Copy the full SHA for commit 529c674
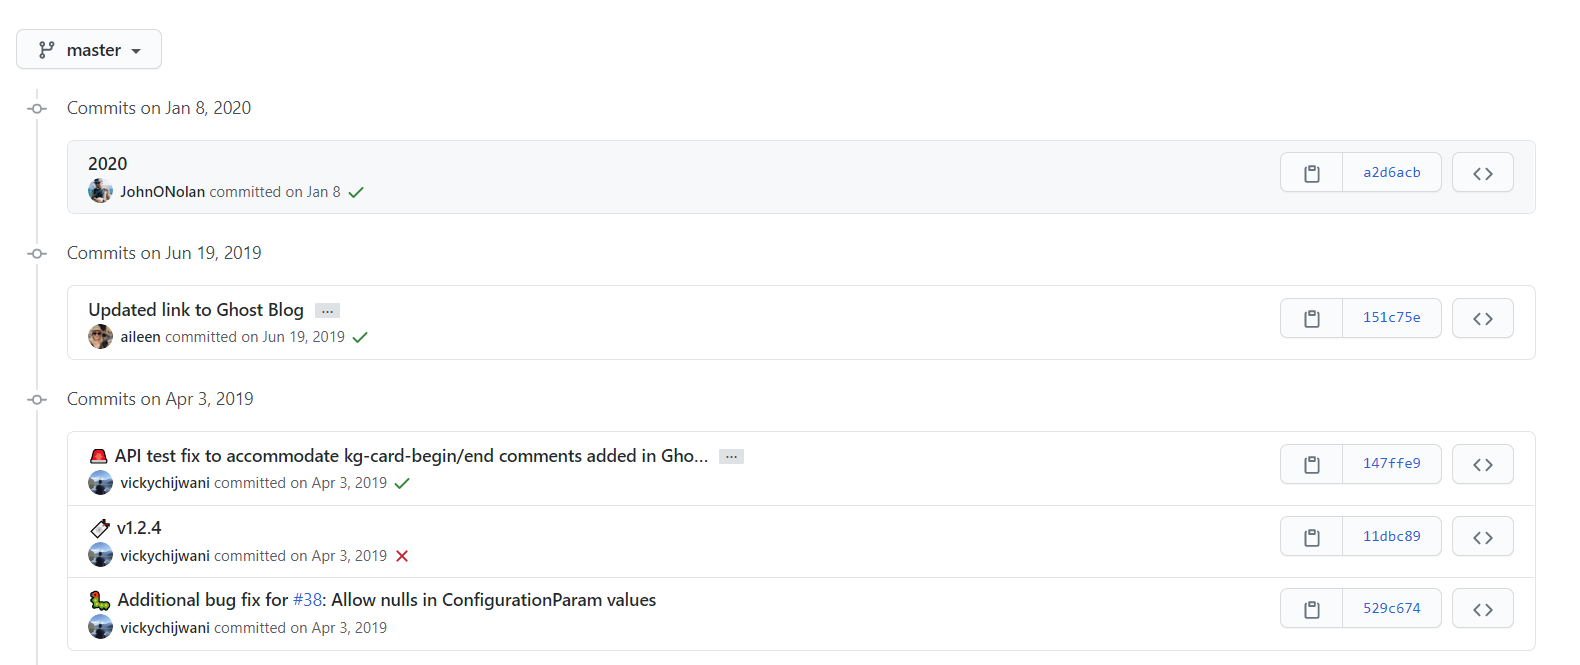The height and width of the screenshot is (665, 1580). 1311,609
